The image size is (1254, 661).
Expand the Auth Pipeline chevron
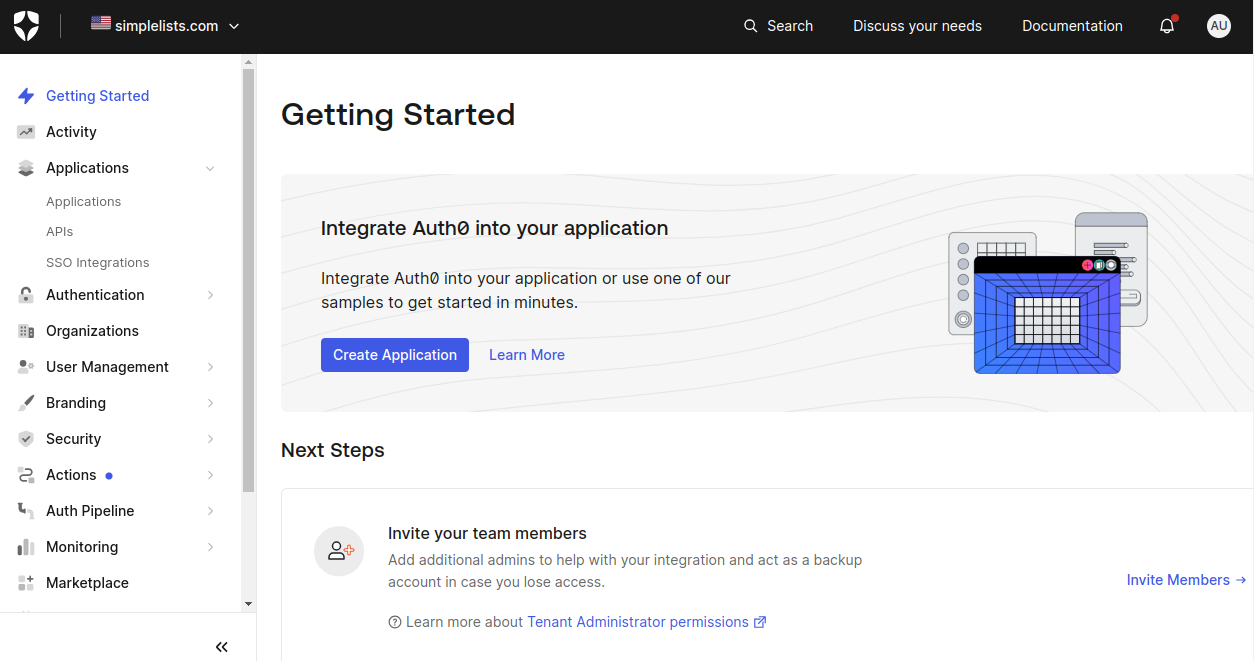pyautogui.click(x=210, y=511)
